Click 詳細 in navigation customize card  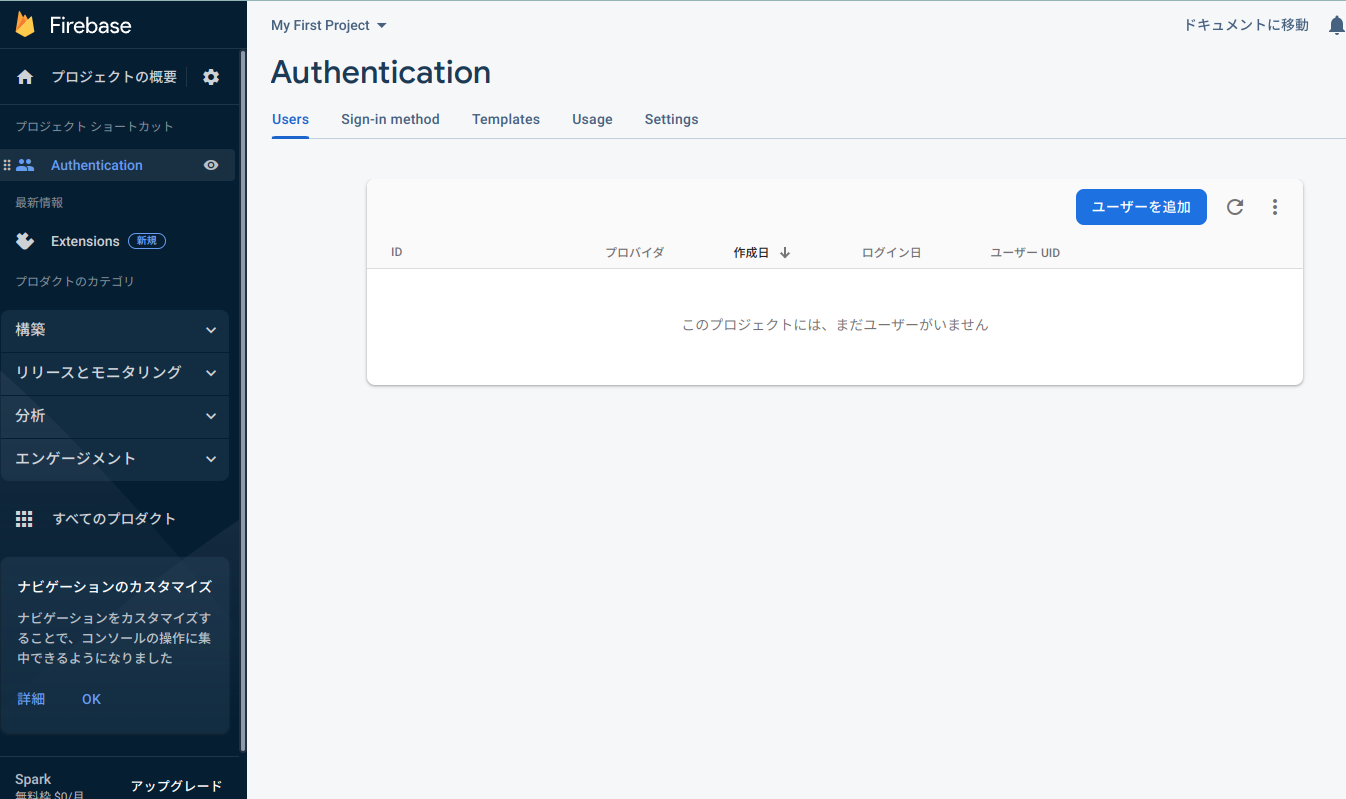point(31,699)
